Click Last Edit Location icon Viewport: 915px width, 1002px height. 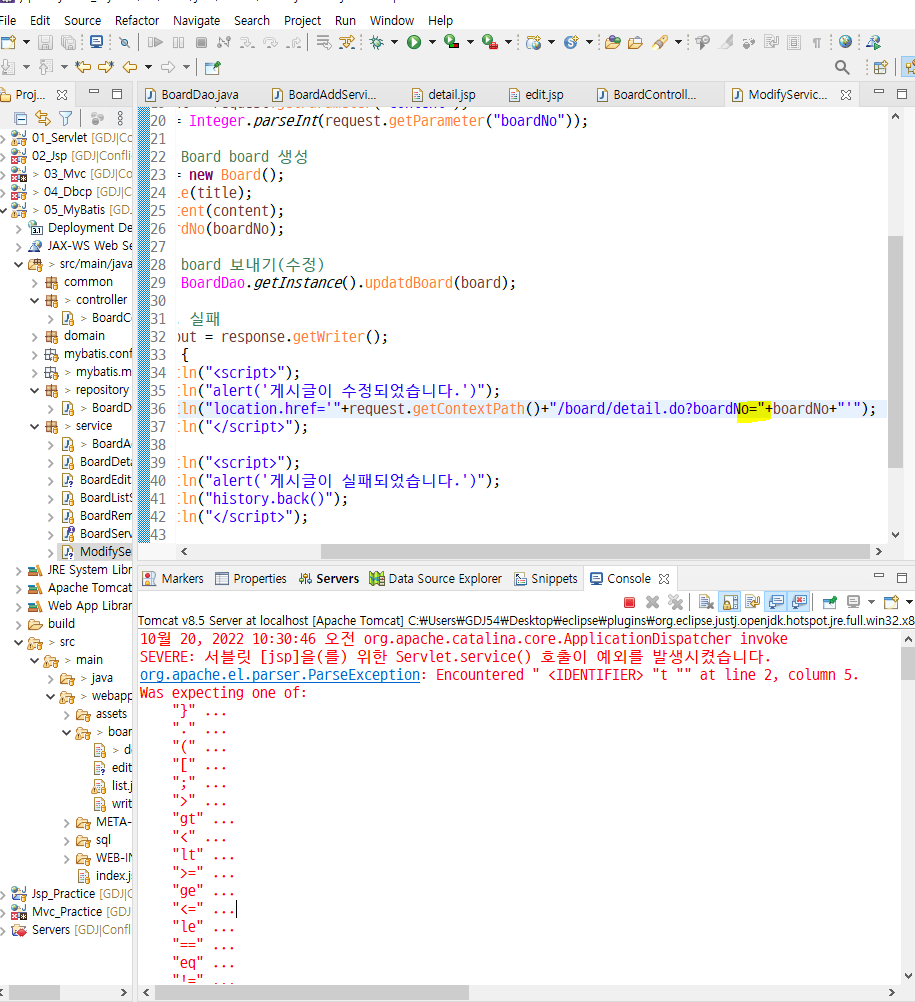(x=82, y=66)
